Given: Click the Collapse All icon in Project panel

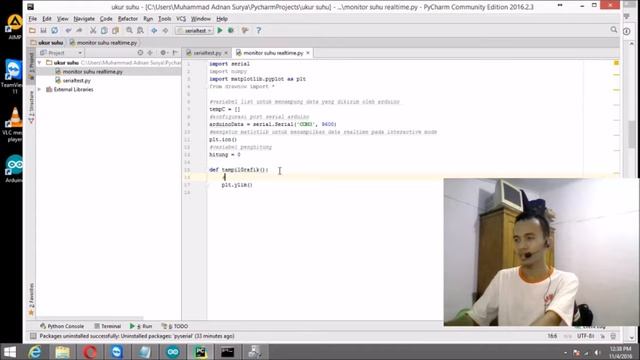Looking at the screenshot, I should pyautogui.click(x=150, y=53).
